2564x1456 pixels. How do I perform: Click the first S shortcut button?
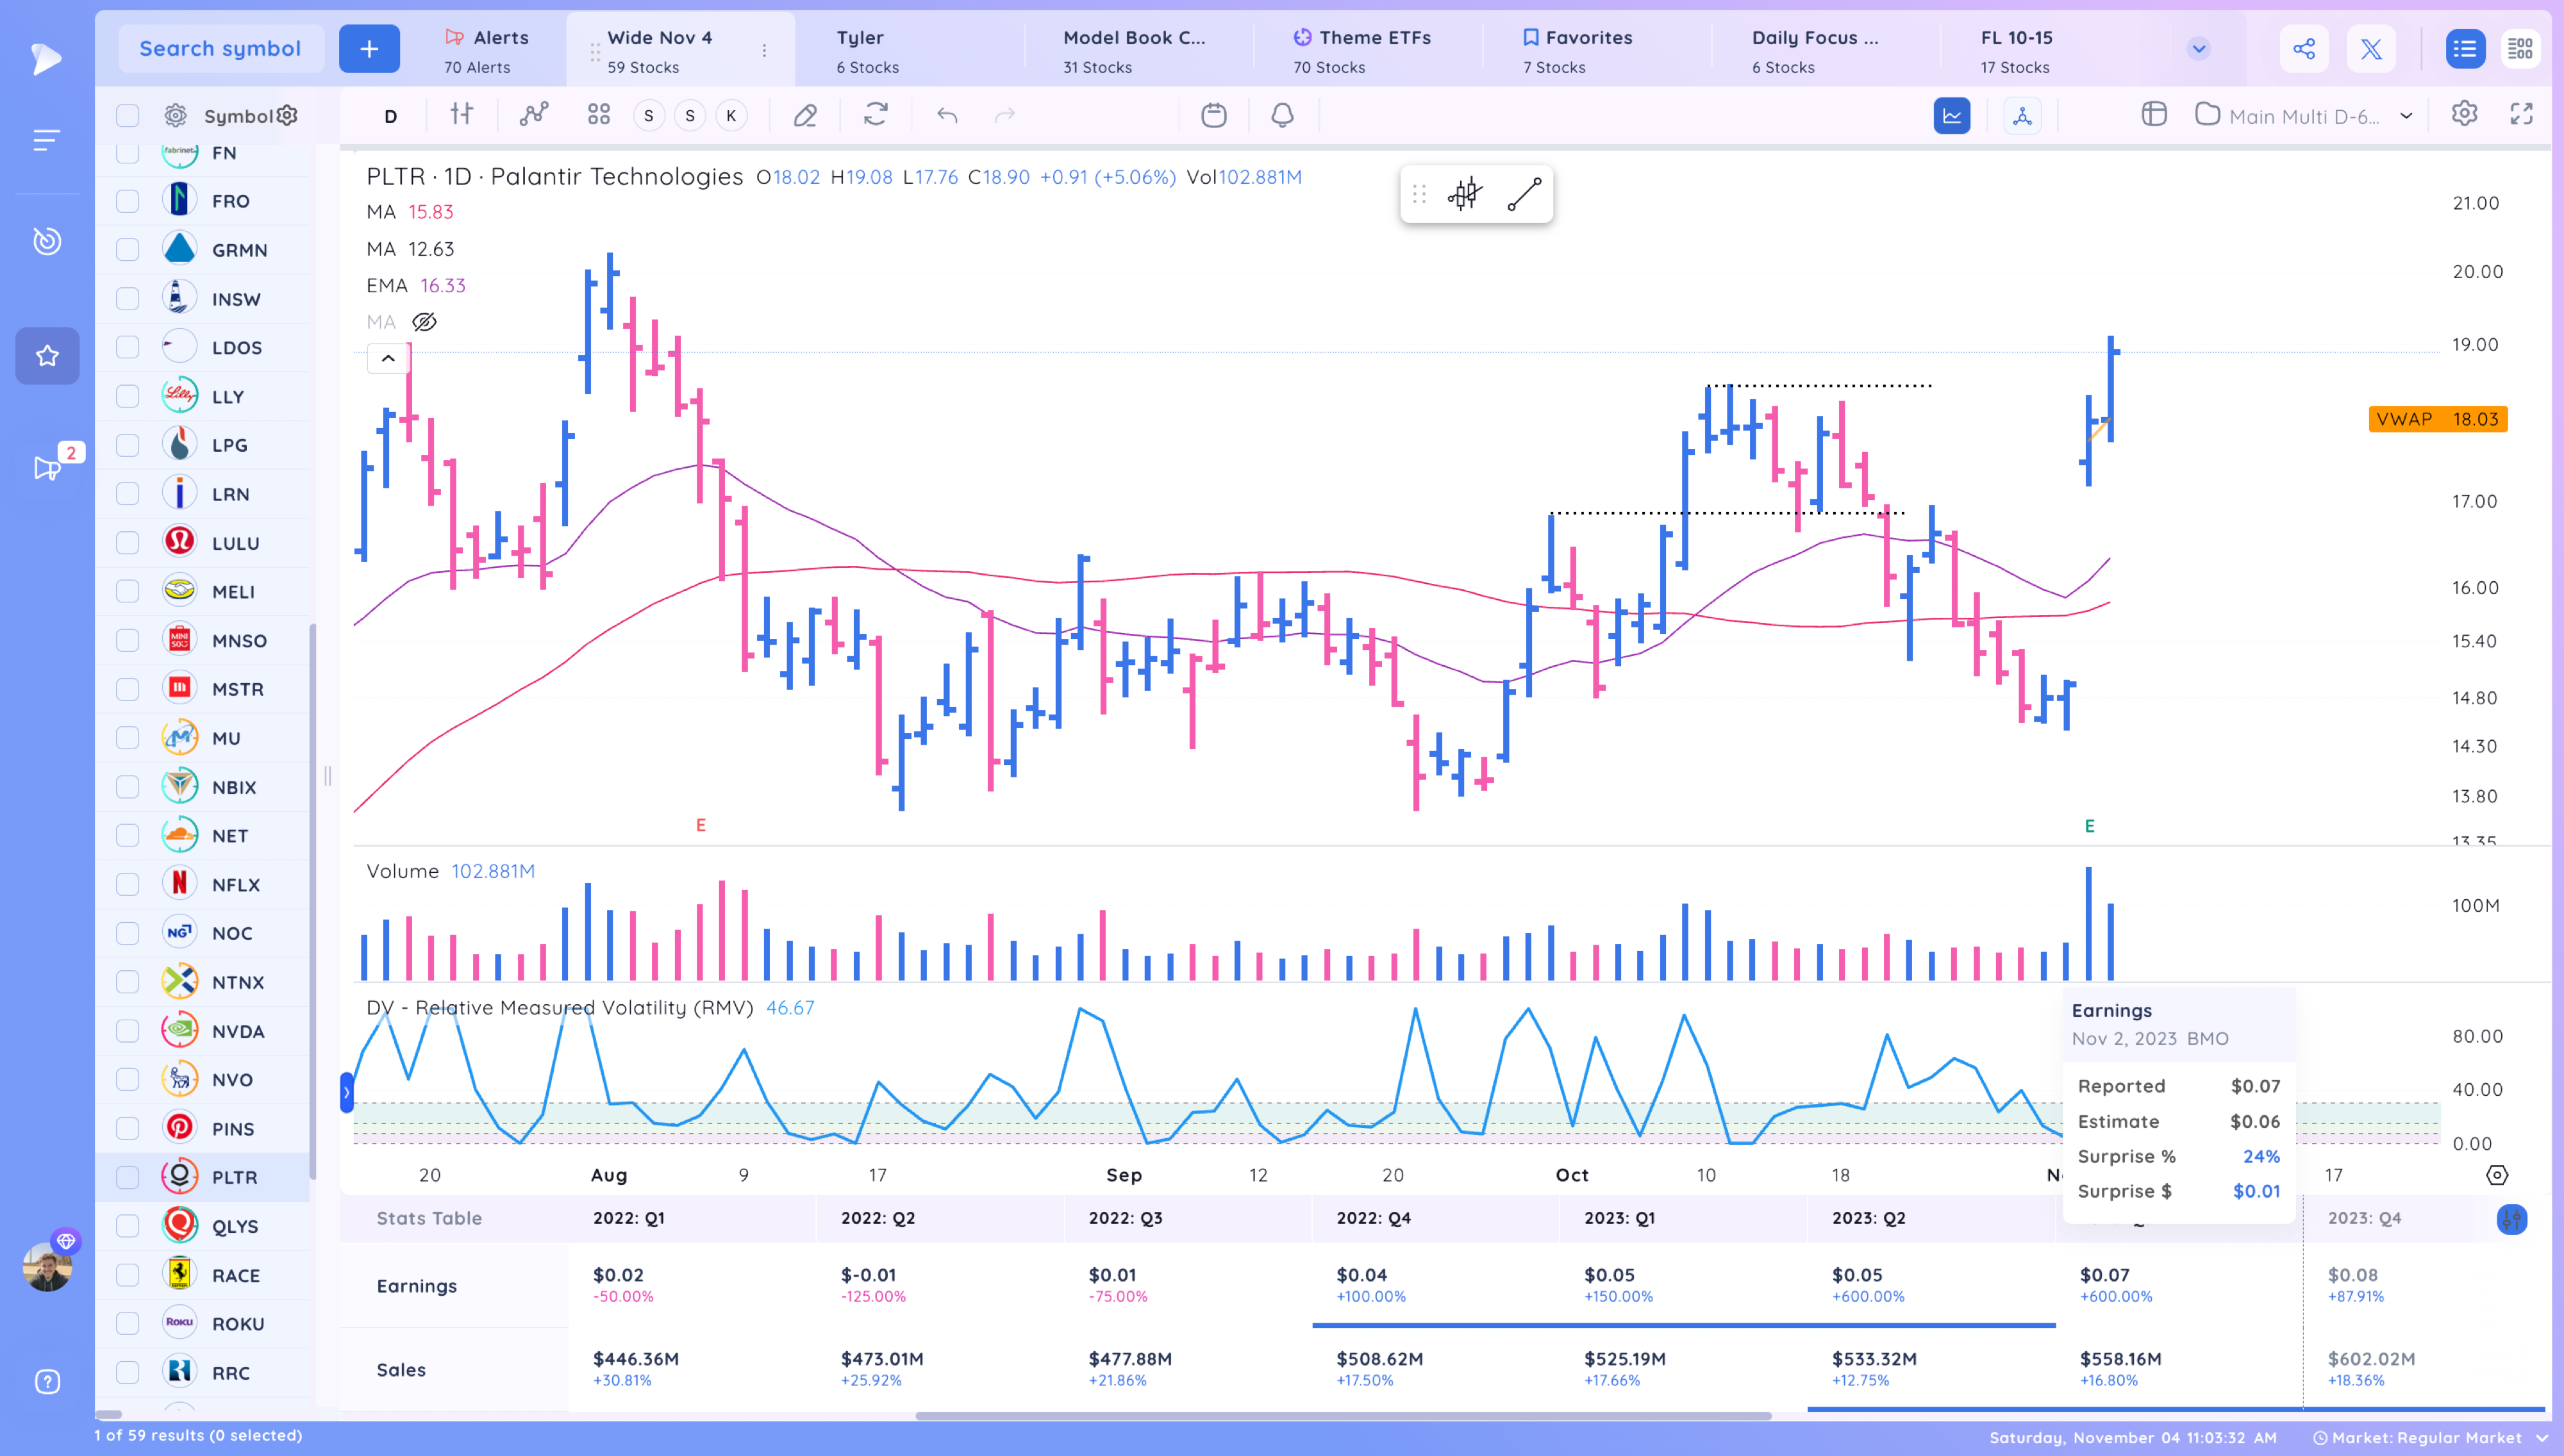(x=649, y=116)
